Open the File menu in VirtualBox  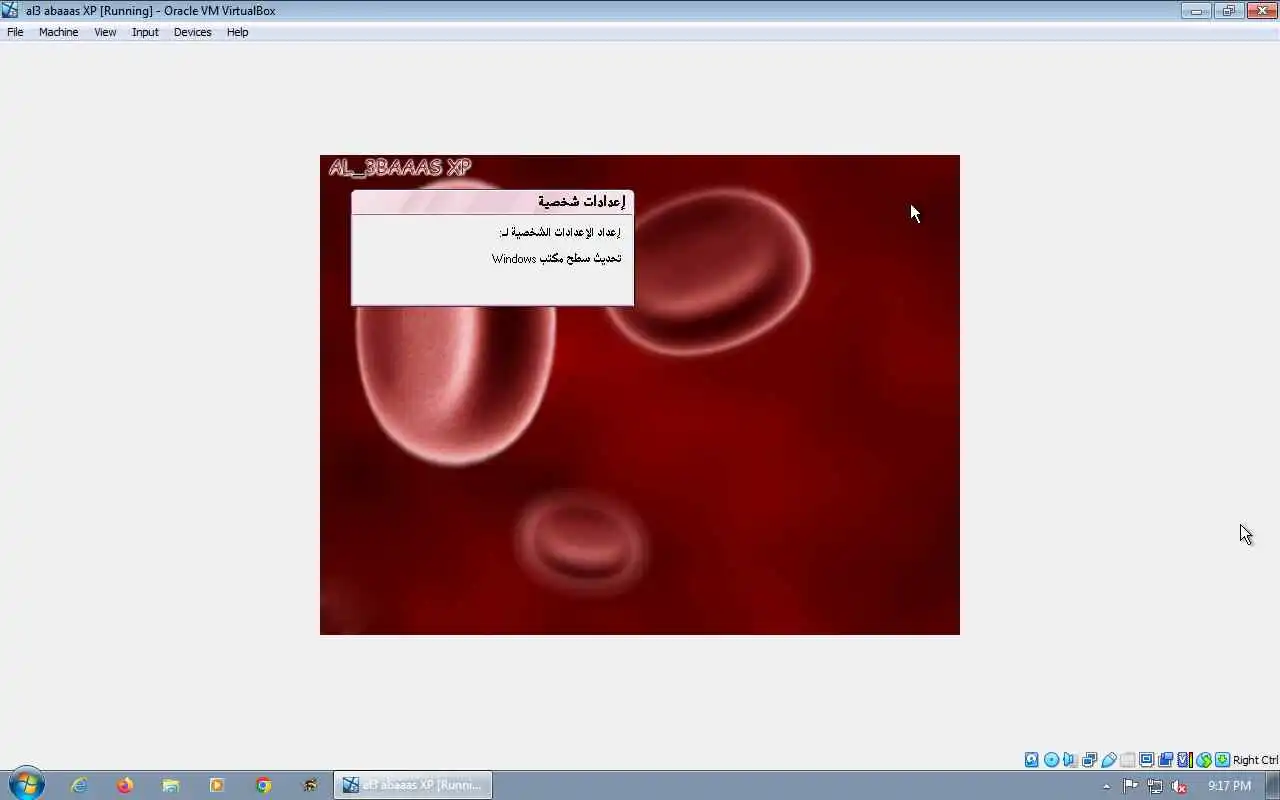pos(15,32)
